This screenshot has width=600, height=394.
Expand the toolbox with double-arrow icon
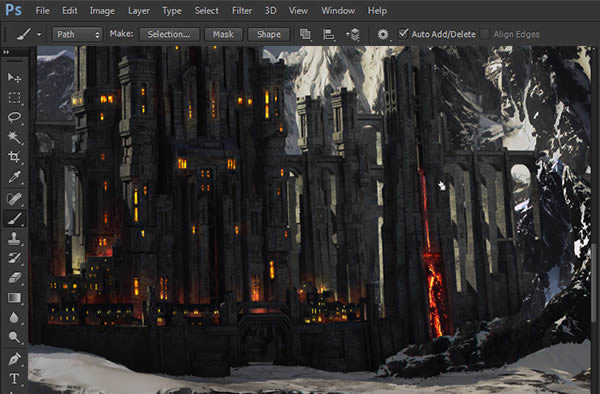[x=6, y=52]
